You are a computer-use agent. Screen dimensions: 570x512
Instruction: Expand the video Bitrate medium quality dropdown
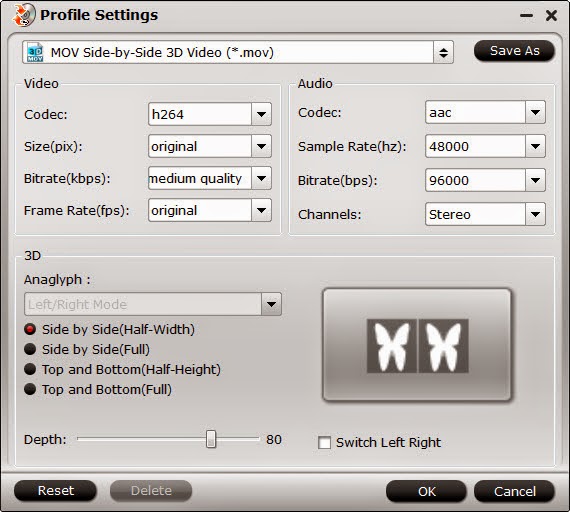[x=261, y=178]
